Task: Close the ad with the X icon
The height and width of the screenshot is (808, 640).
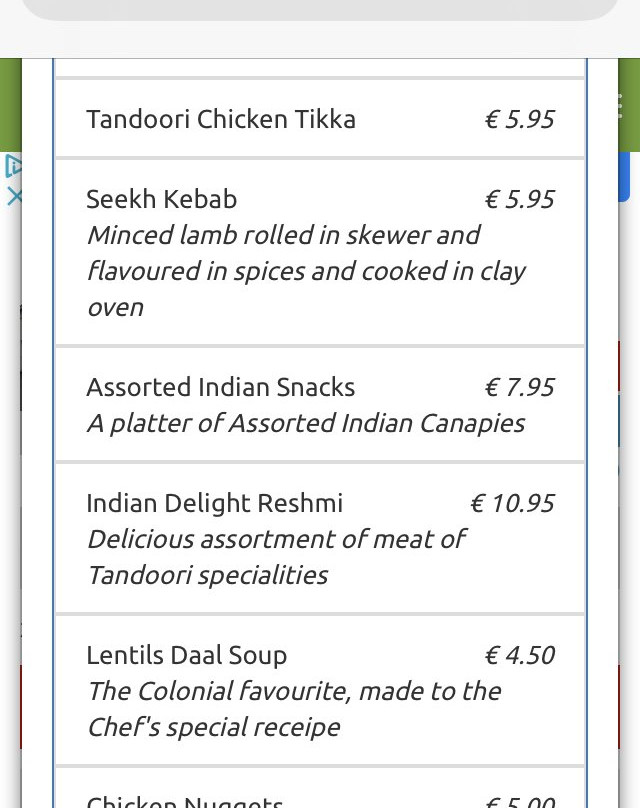Action: 14,197
